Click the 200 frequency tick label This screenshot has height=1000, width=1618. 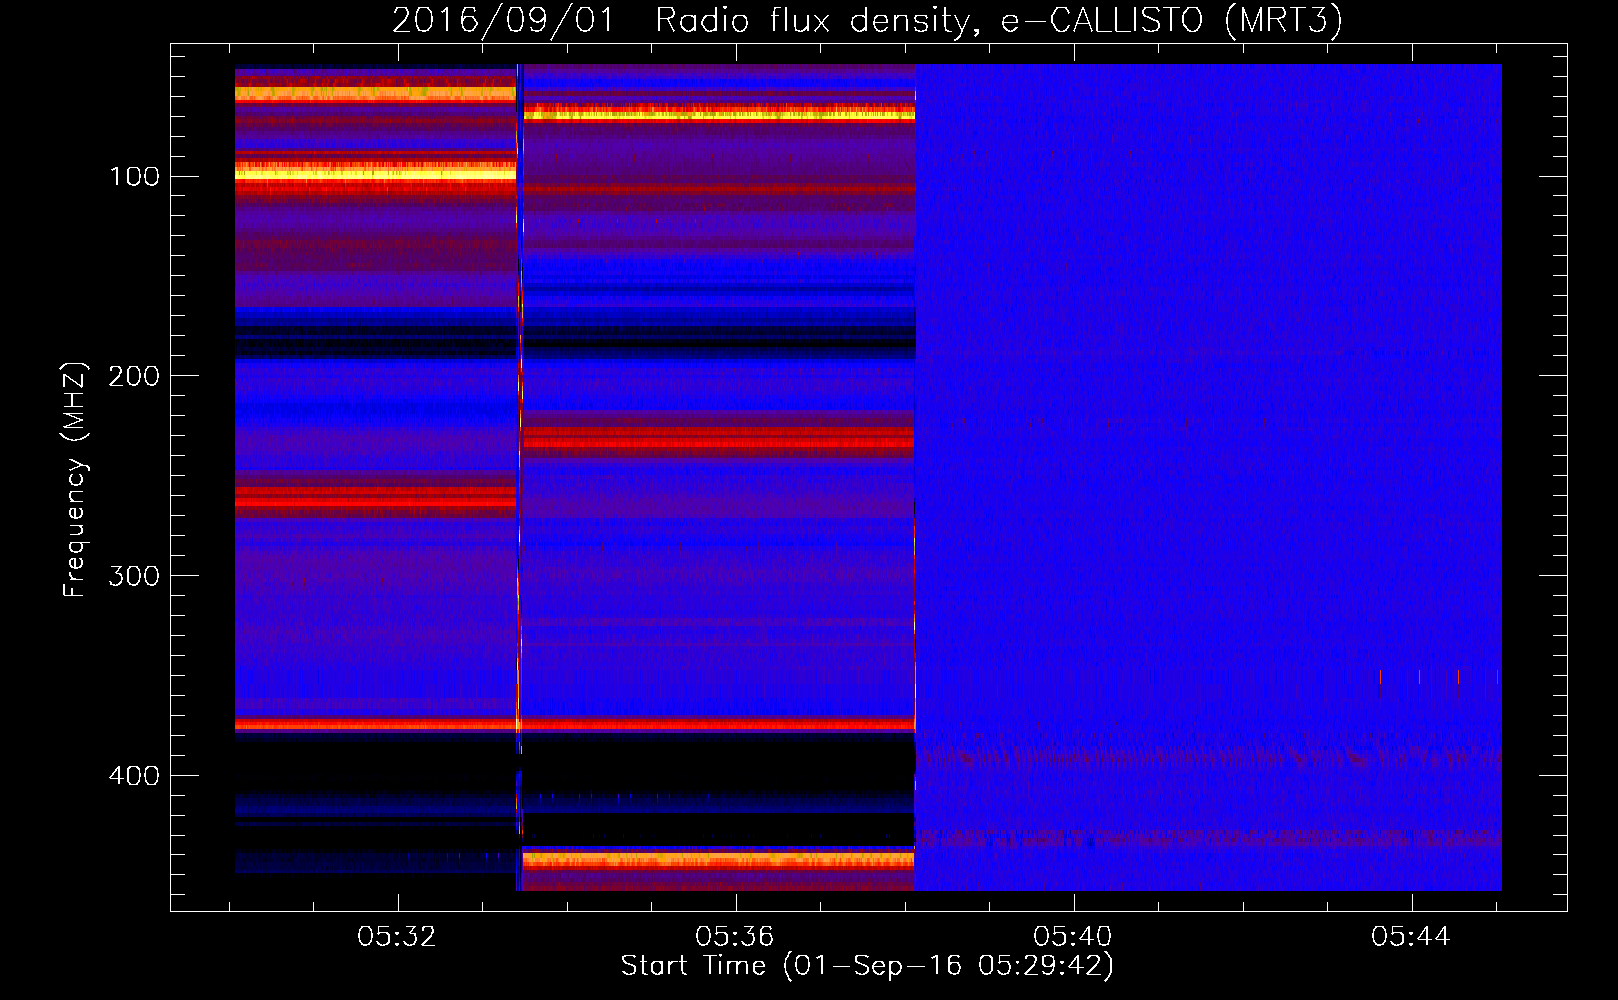135,376
